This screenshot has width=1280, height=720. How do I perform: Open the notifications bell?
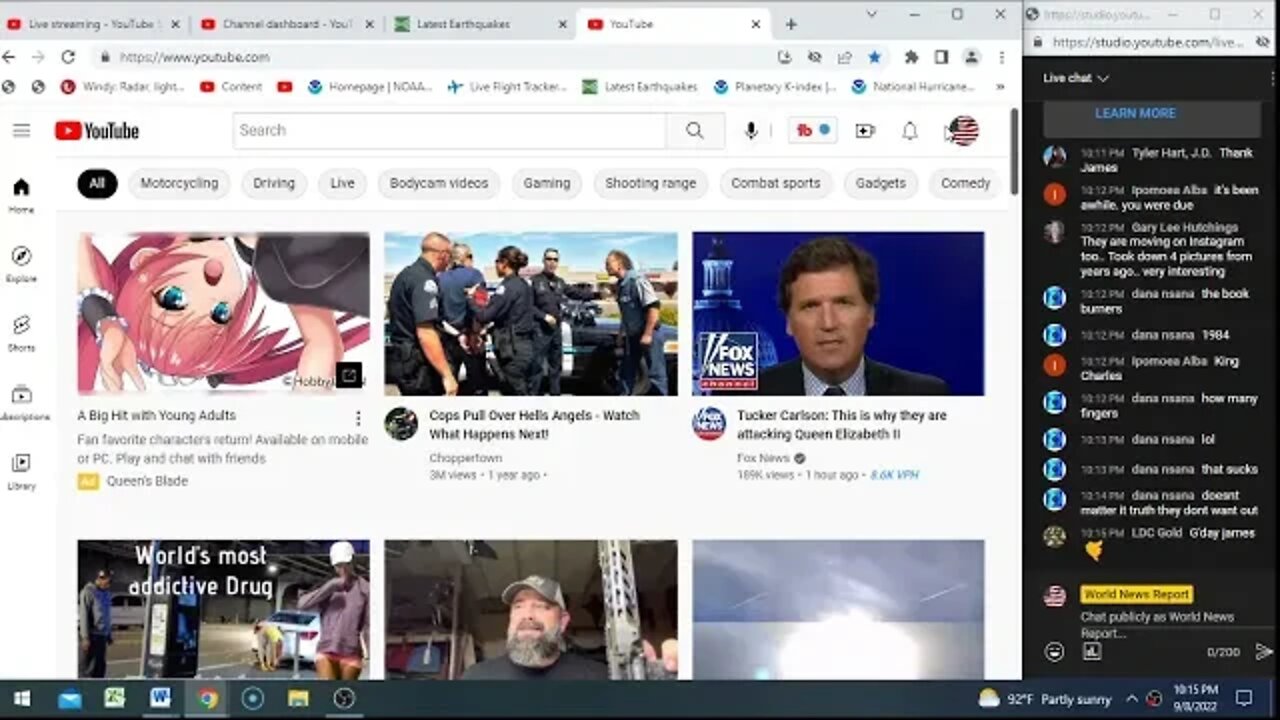coord(909,131)
